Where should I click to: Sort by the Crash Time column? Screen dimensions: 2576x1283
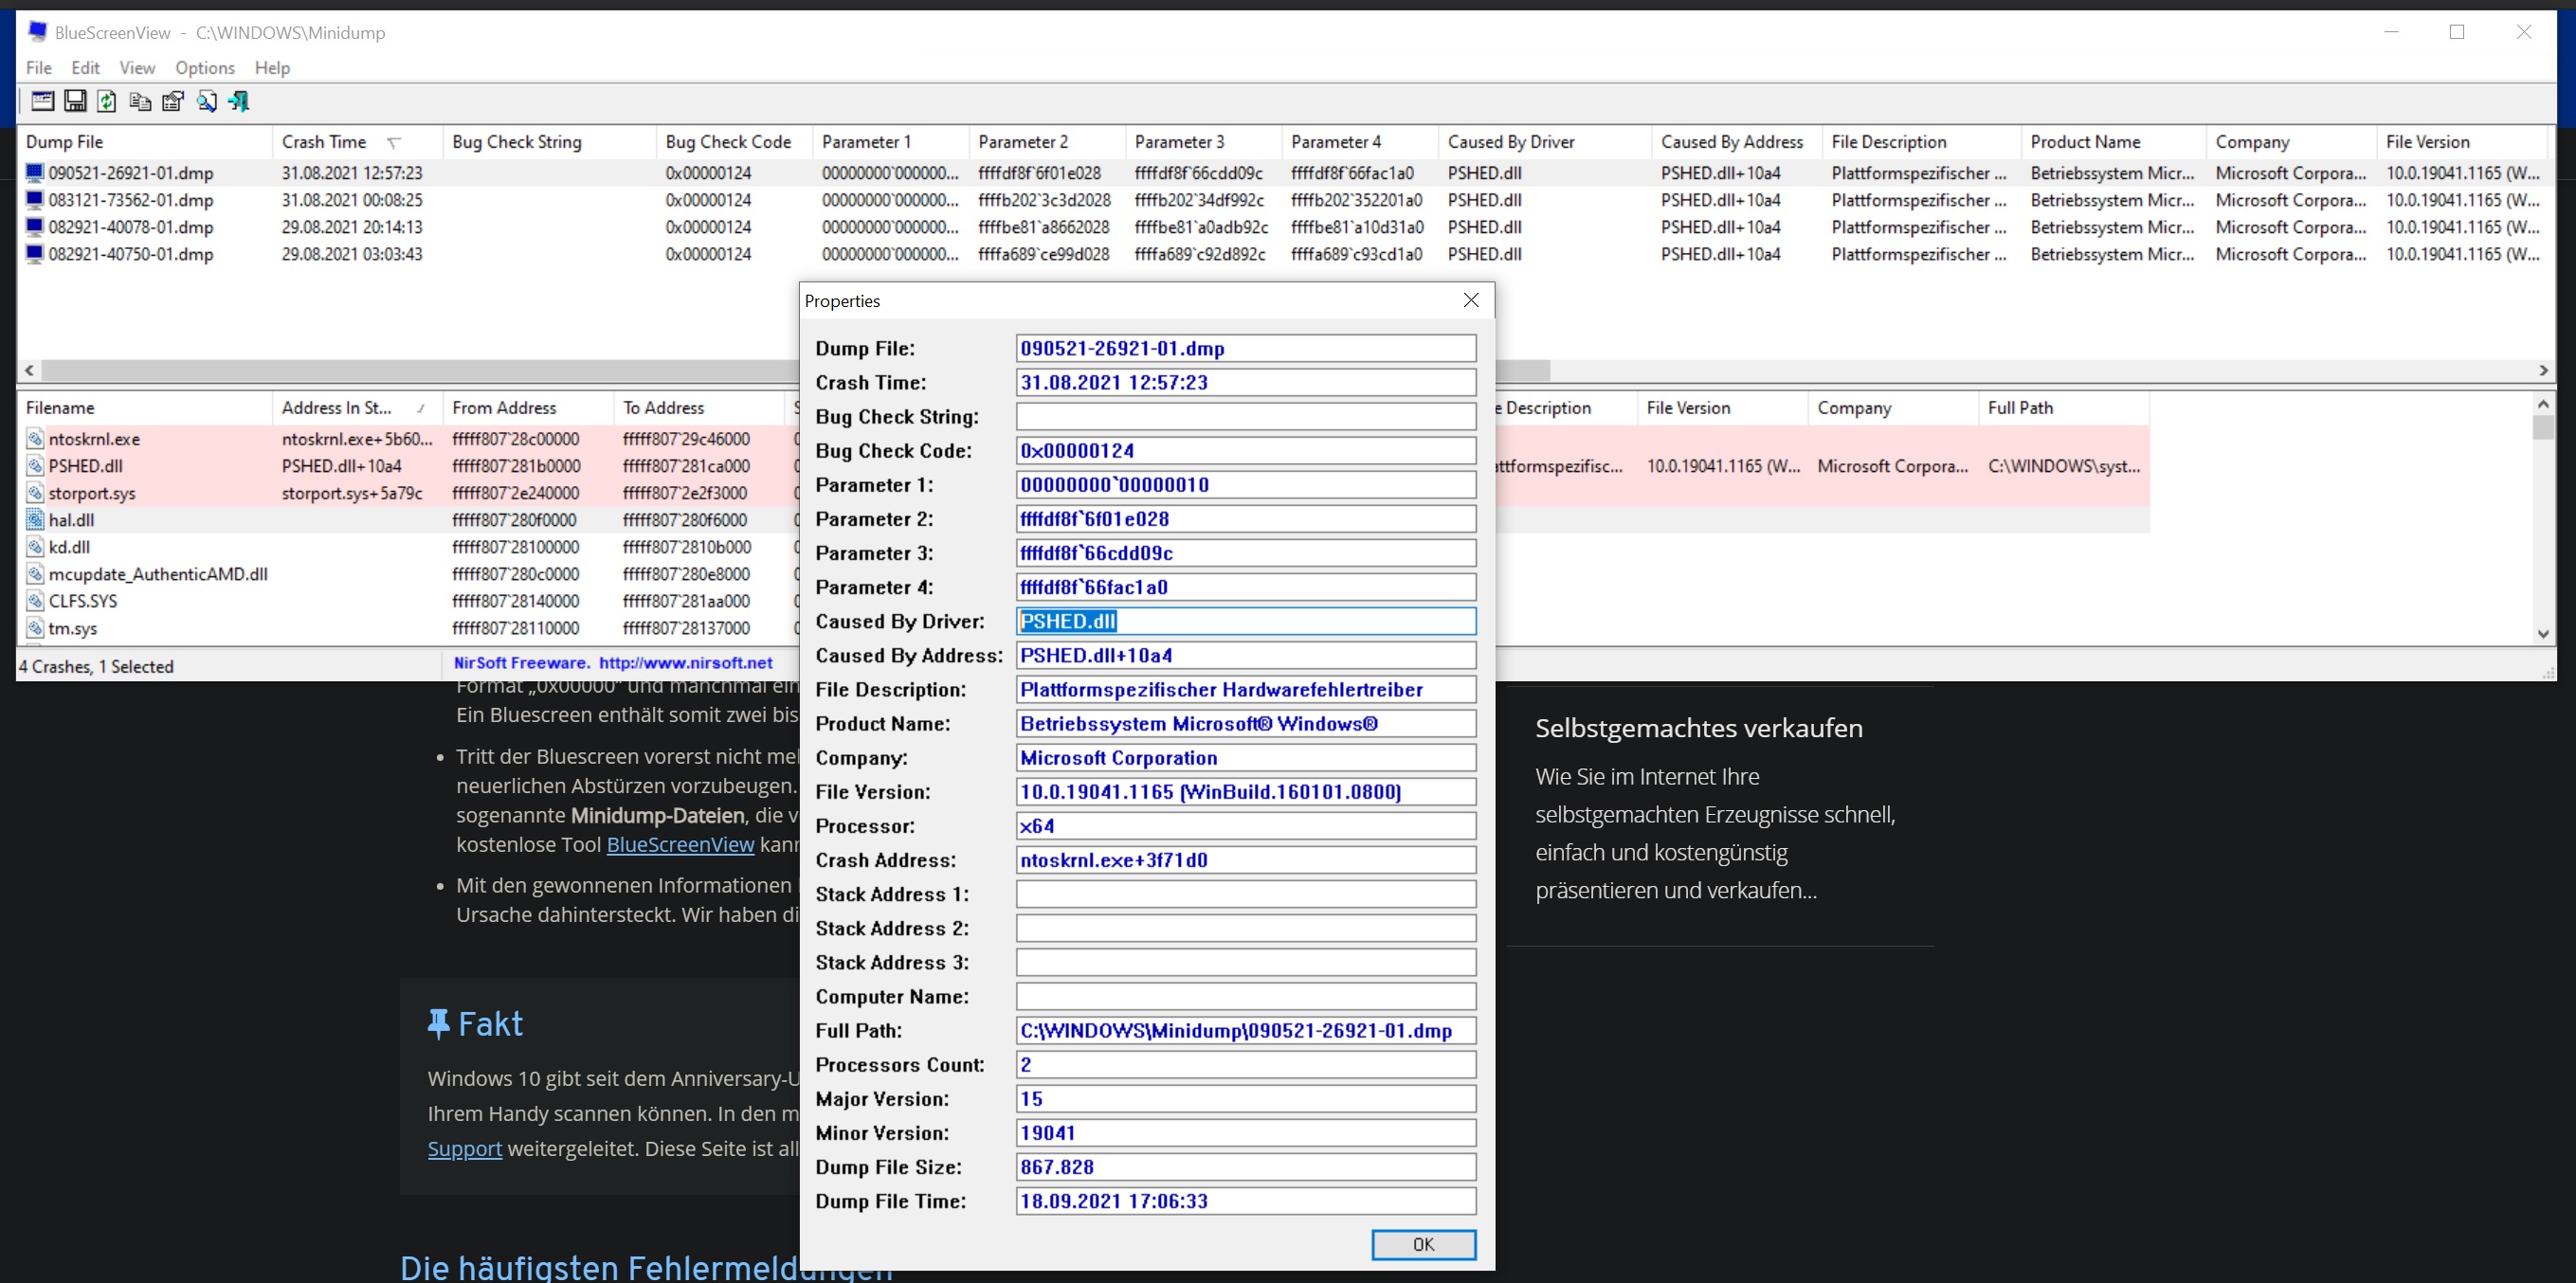324,142
